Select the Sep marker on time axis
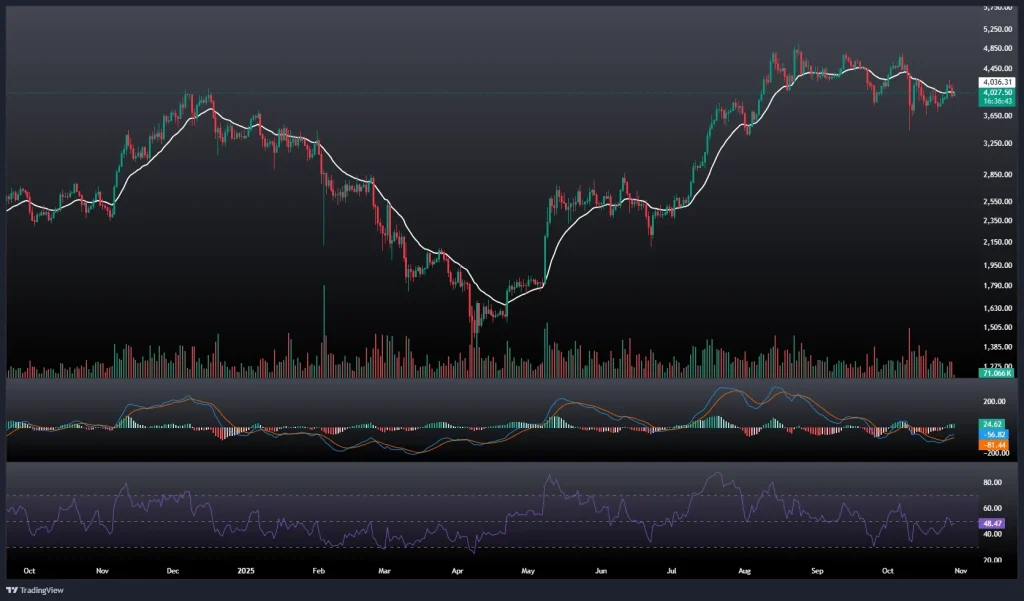Screen dimensions: 1024x601 click(817, 569)
